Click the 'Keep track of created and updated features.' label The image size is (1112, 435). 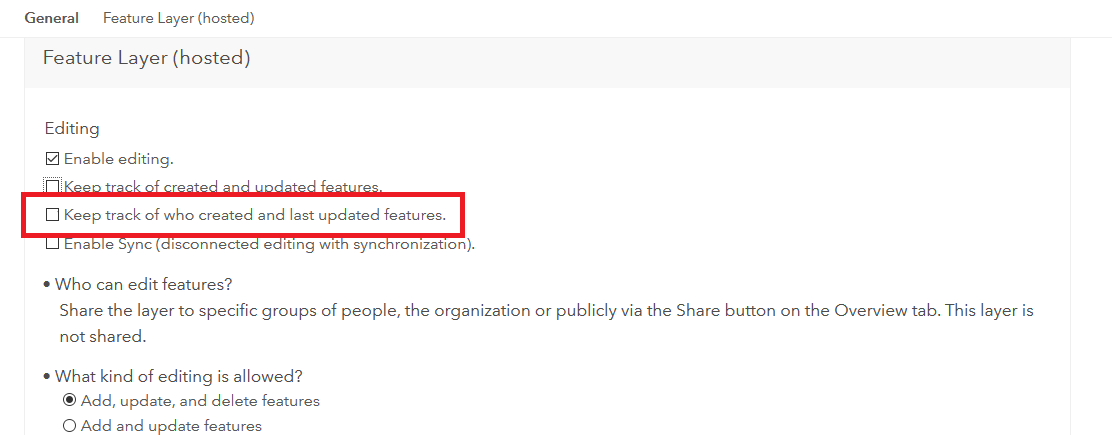(222, 186)
